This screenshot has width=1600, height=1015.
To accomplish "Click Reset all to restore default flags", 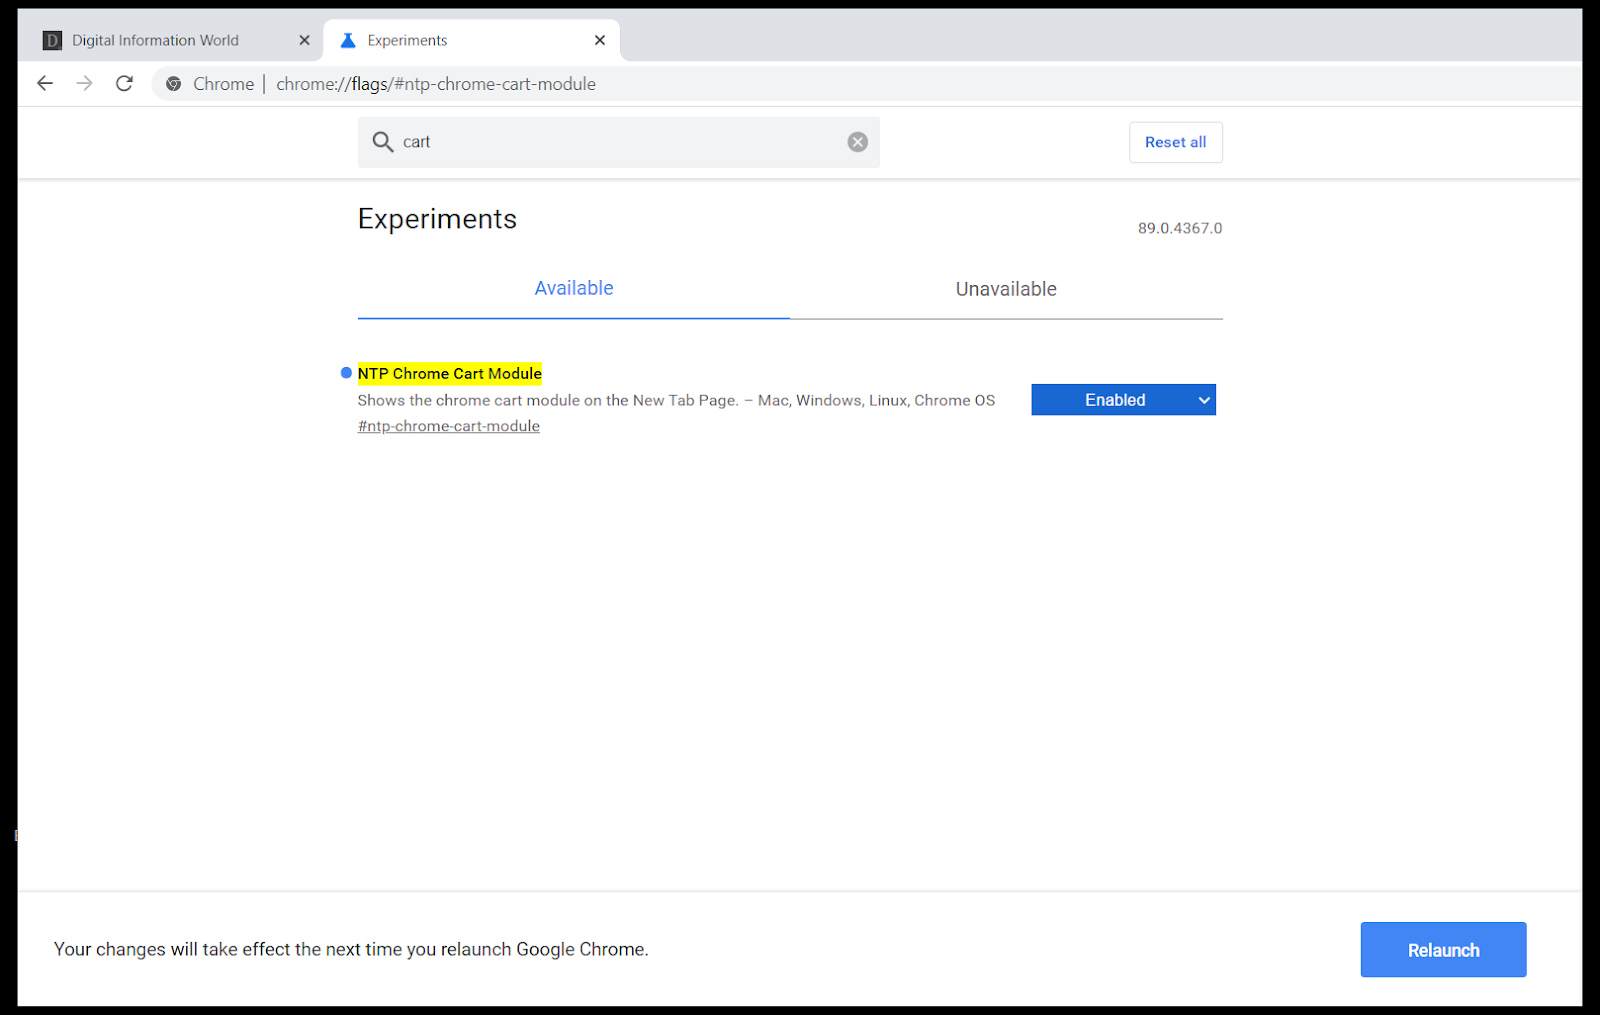I will (1175, 142).
